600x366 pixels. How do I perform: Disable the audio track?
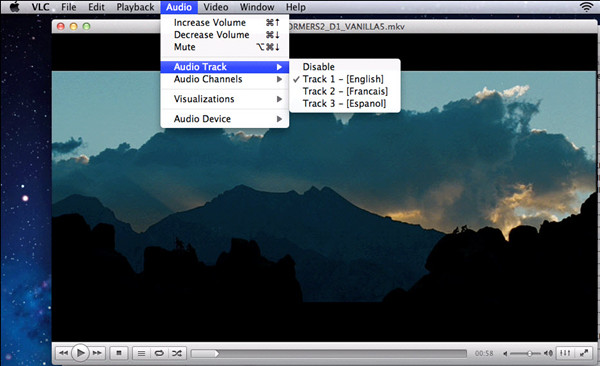pos(345,67)
